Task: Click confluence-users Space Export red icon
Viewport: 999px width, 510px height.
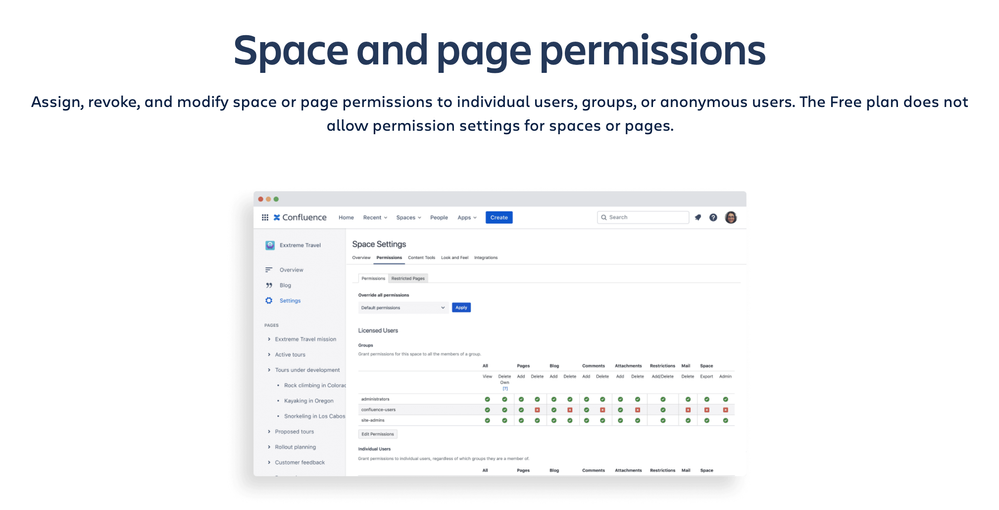Action: [707, 409]
